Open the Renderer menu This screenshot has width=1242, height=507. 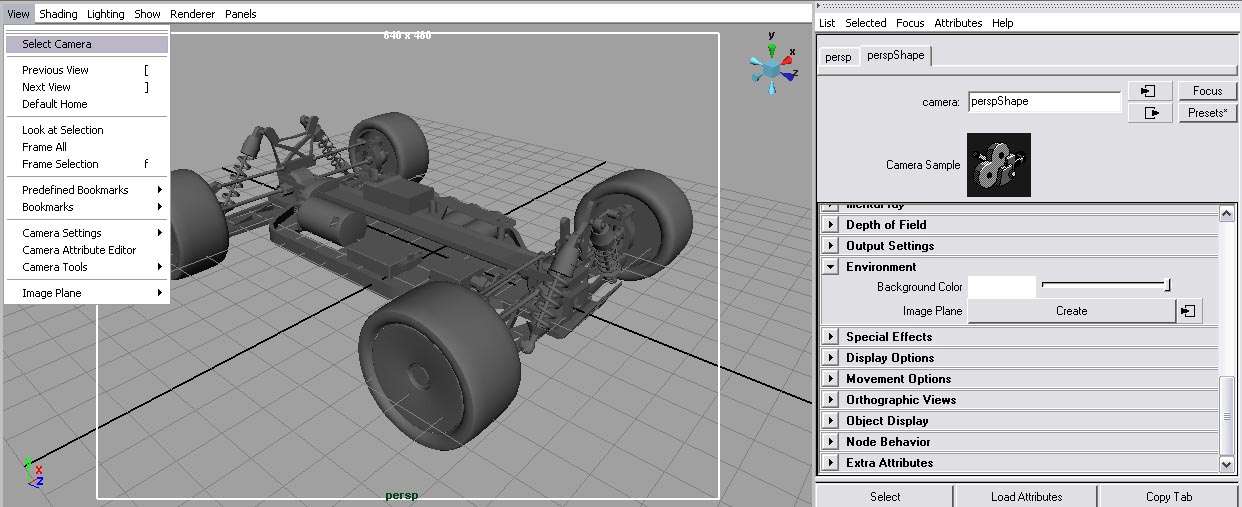(192, 14)
